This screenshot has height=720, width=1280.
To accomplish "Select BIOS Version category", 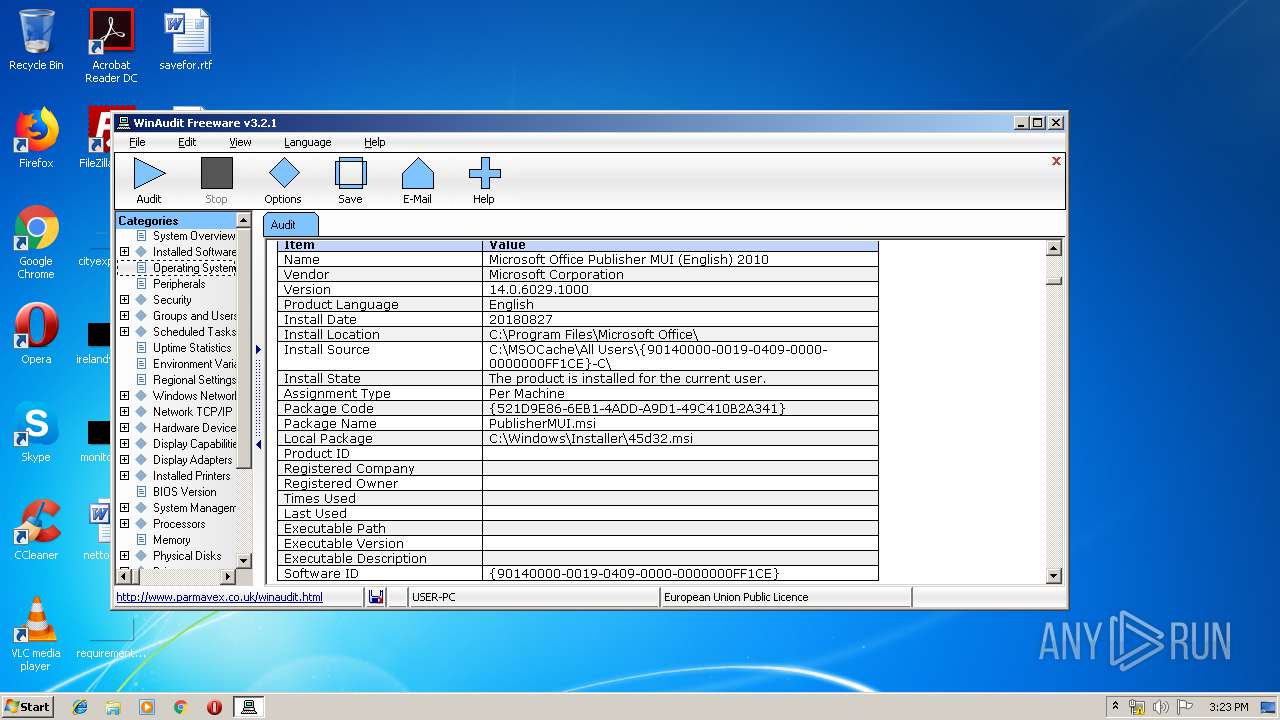I will pyautogui.click(x=184, y=492).
